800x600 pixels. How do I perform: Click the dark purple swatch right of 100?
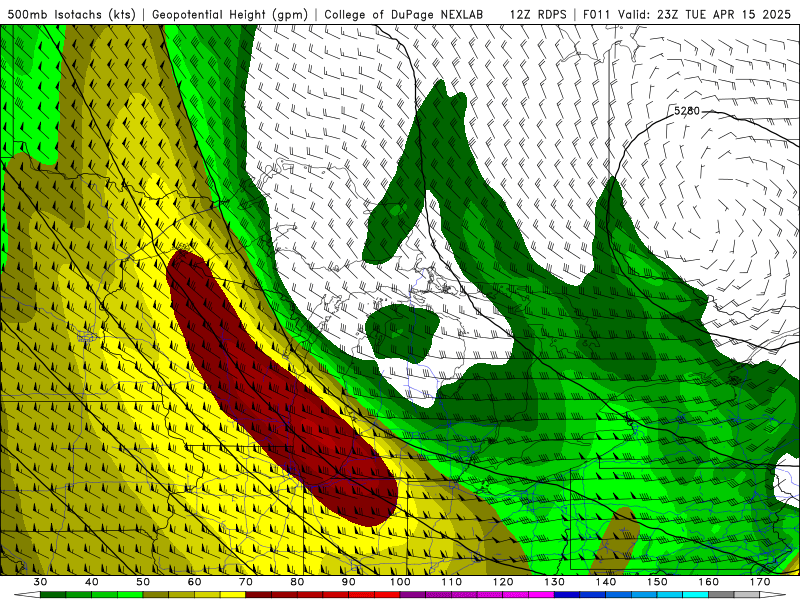click(413, 595)
